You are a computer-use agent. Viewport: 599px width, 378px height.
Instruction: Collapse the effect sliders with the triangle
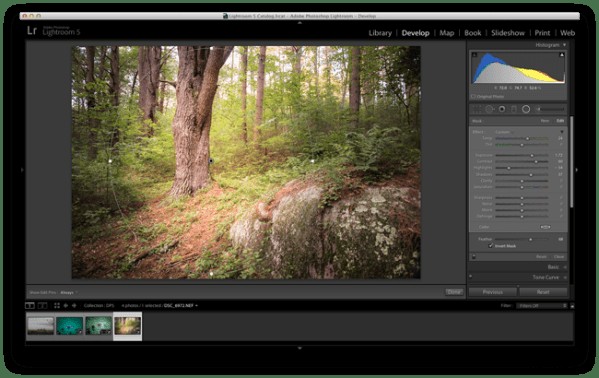coord(562,132)
